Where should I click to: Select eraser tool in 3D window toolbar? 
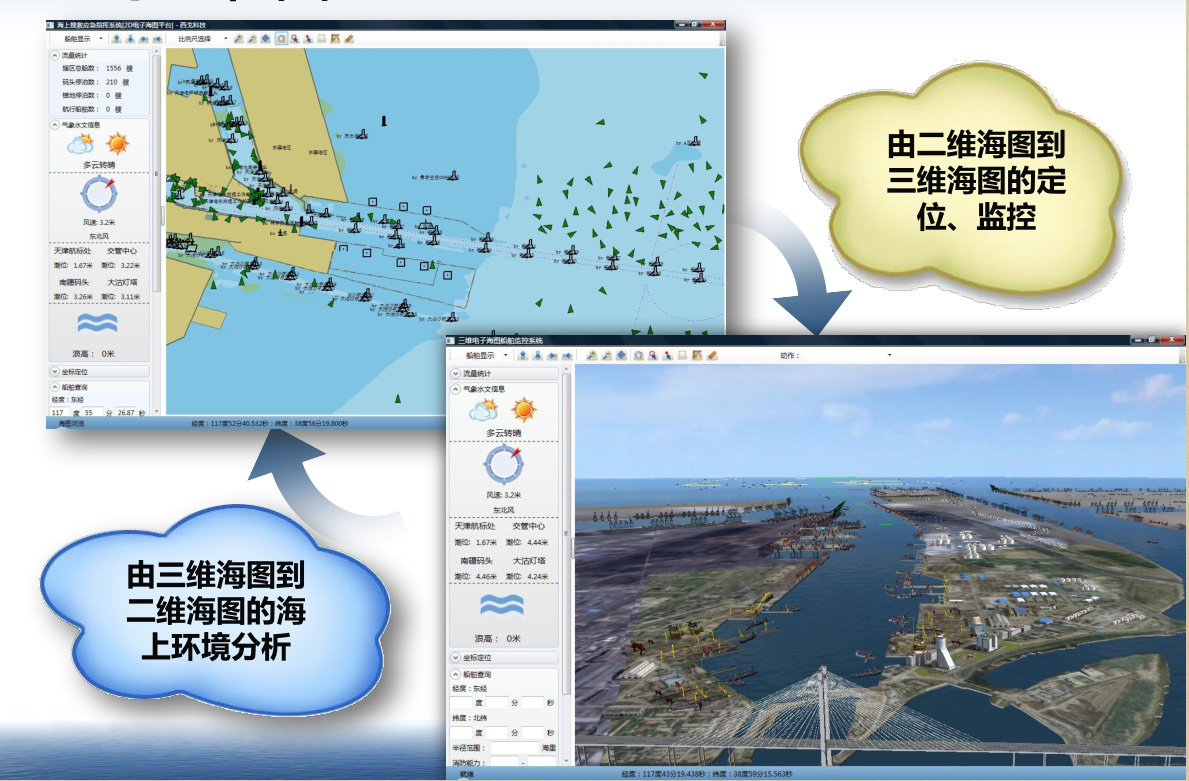(x=712, y=355)
